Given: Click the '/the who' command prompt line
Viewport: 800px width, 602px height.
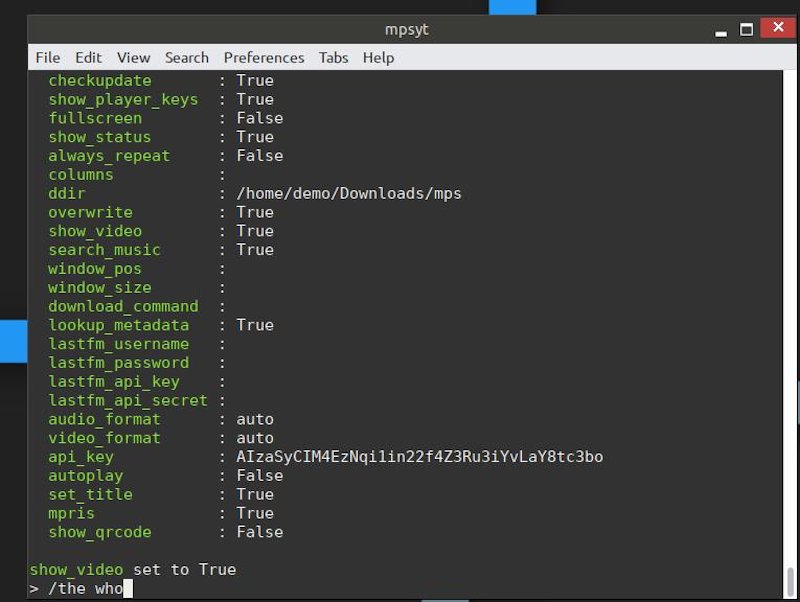Looking at the screenshot, I should coord(80,588).
